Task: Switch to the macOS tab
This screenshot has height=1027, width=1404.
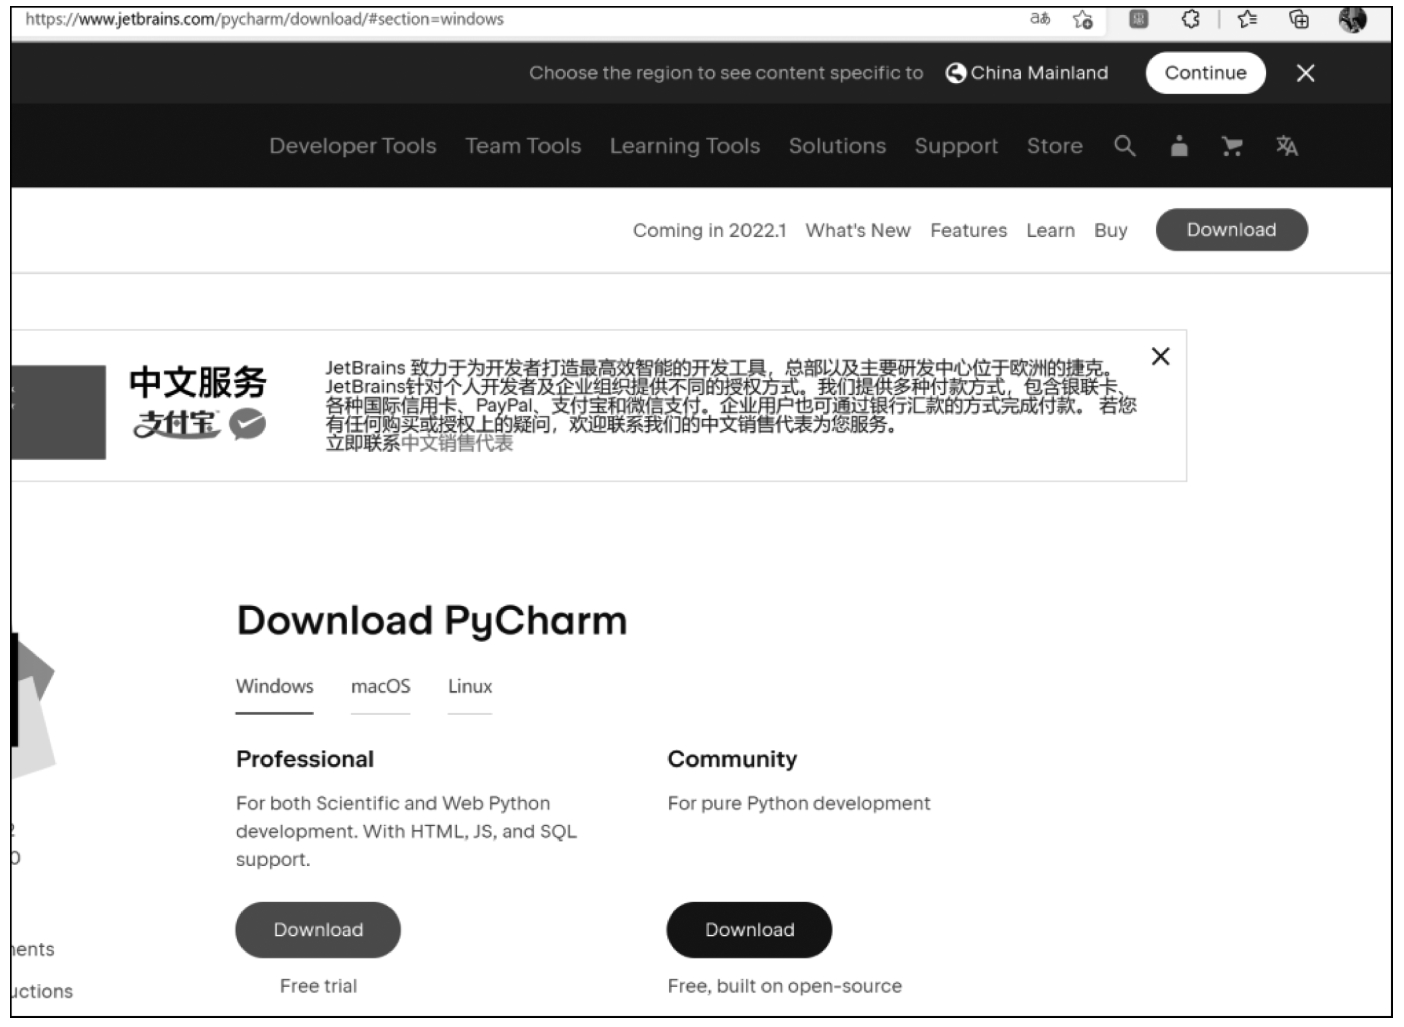Action: pyautogui.click(x=380, y=687)
